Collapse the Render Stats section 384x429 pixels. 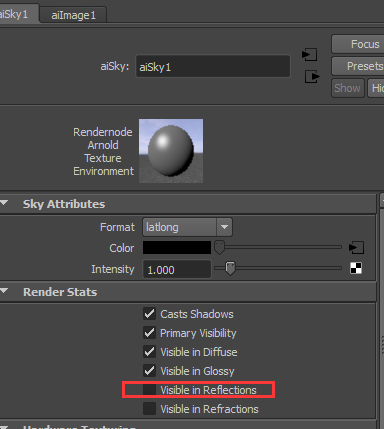click(x=4, y=291)
